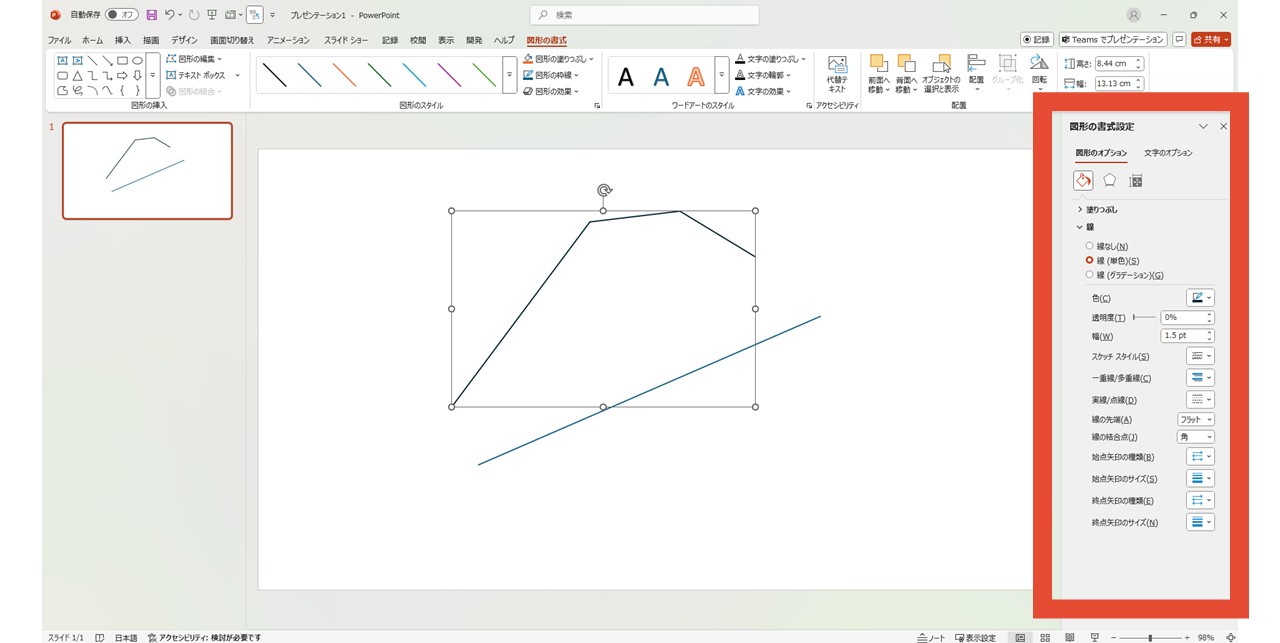This screenshot has width=1280, height=643.
Task: Select slide 1 thumbnail
Action: (x=147, y=171)
